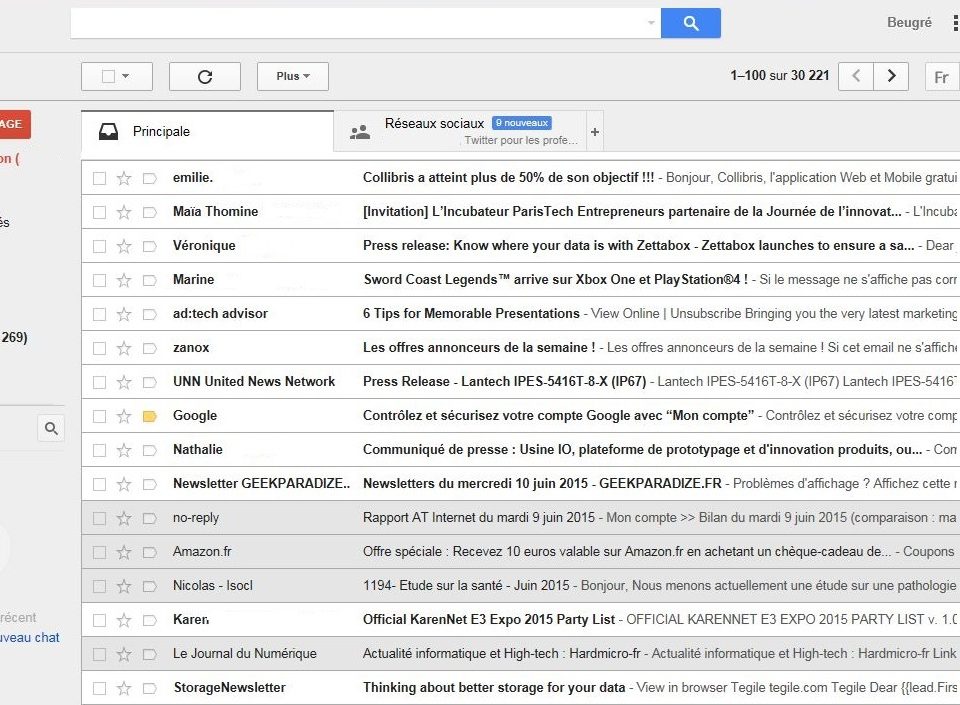
Task: Open the Communiqué de presse Usine IO email
Action: click(x=519, y=450)
